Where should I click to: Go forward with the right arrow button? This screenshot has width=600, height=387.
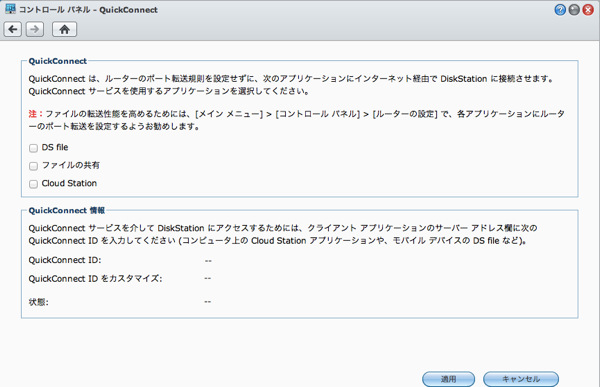(35, 29)
